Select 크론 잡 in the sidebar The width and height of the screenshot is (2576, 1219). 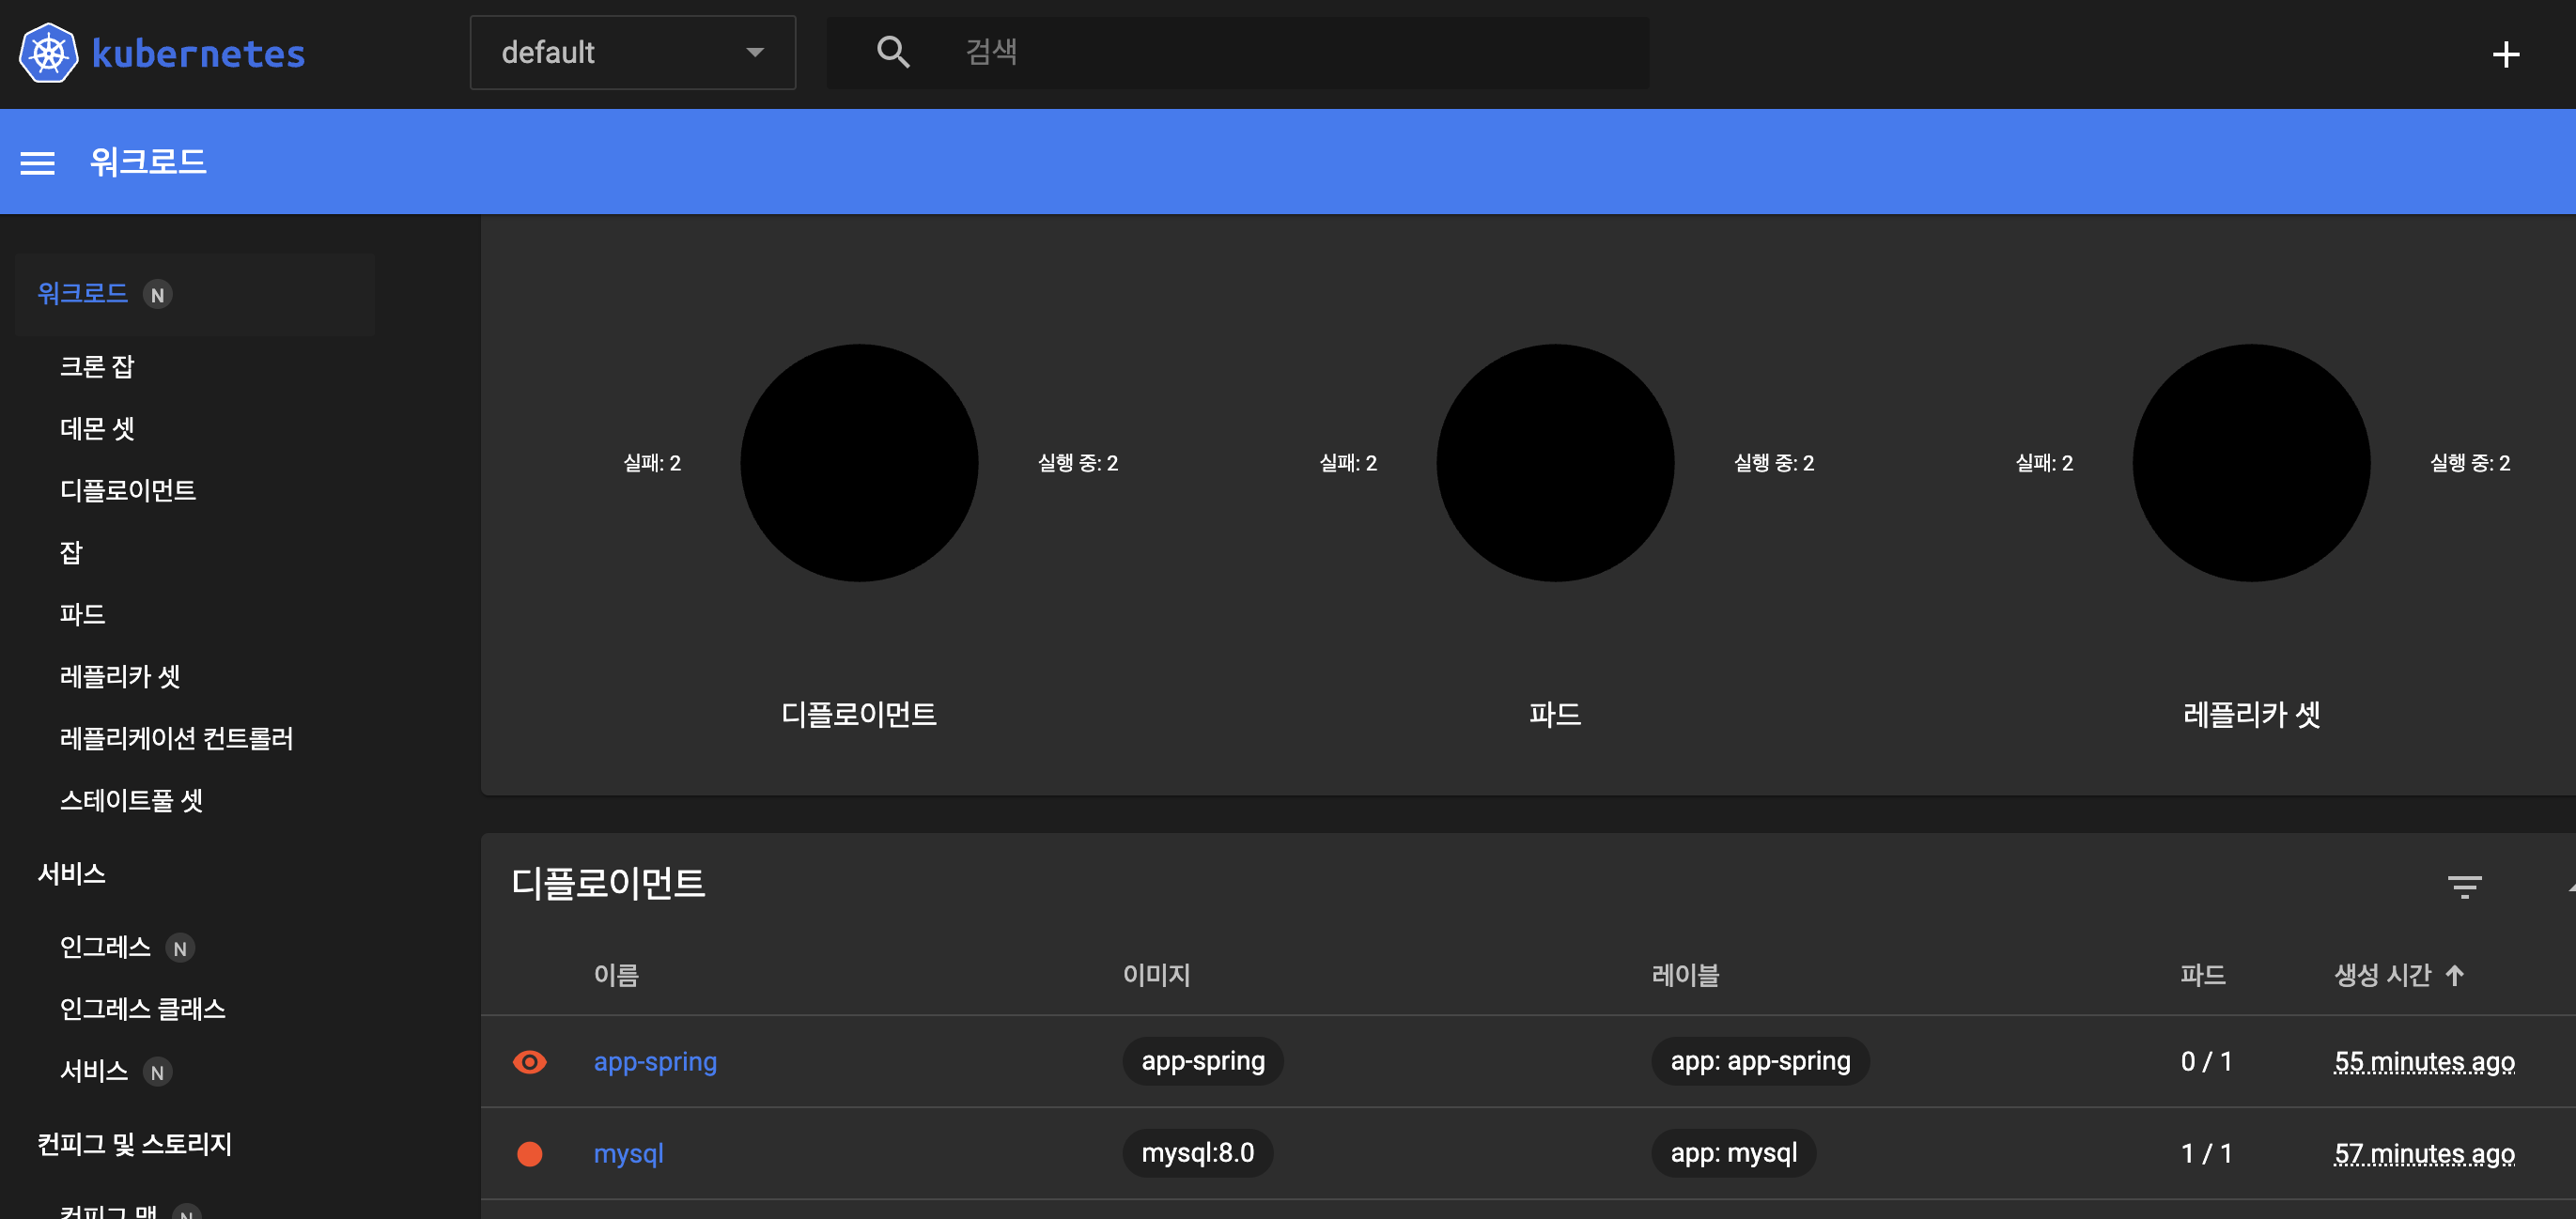97,366
